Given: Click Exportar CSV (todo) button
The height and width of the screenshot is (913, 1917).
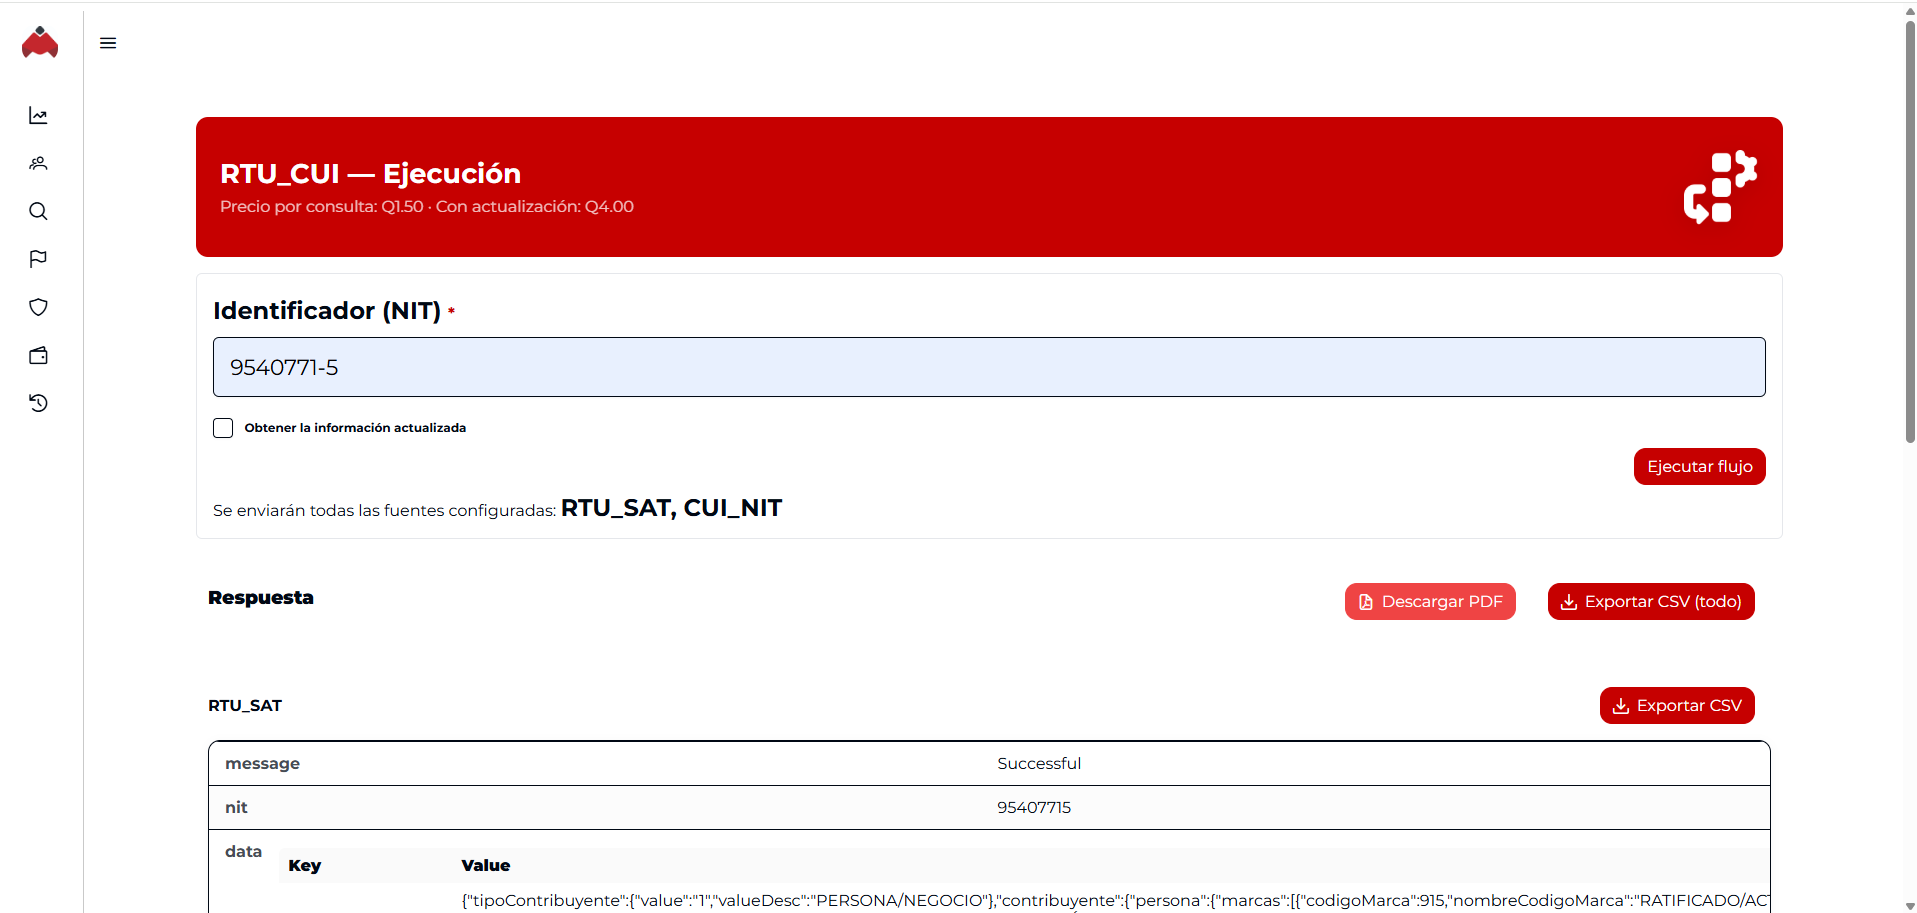Looking at the screenshot, I should click(x=1650, y=602).
